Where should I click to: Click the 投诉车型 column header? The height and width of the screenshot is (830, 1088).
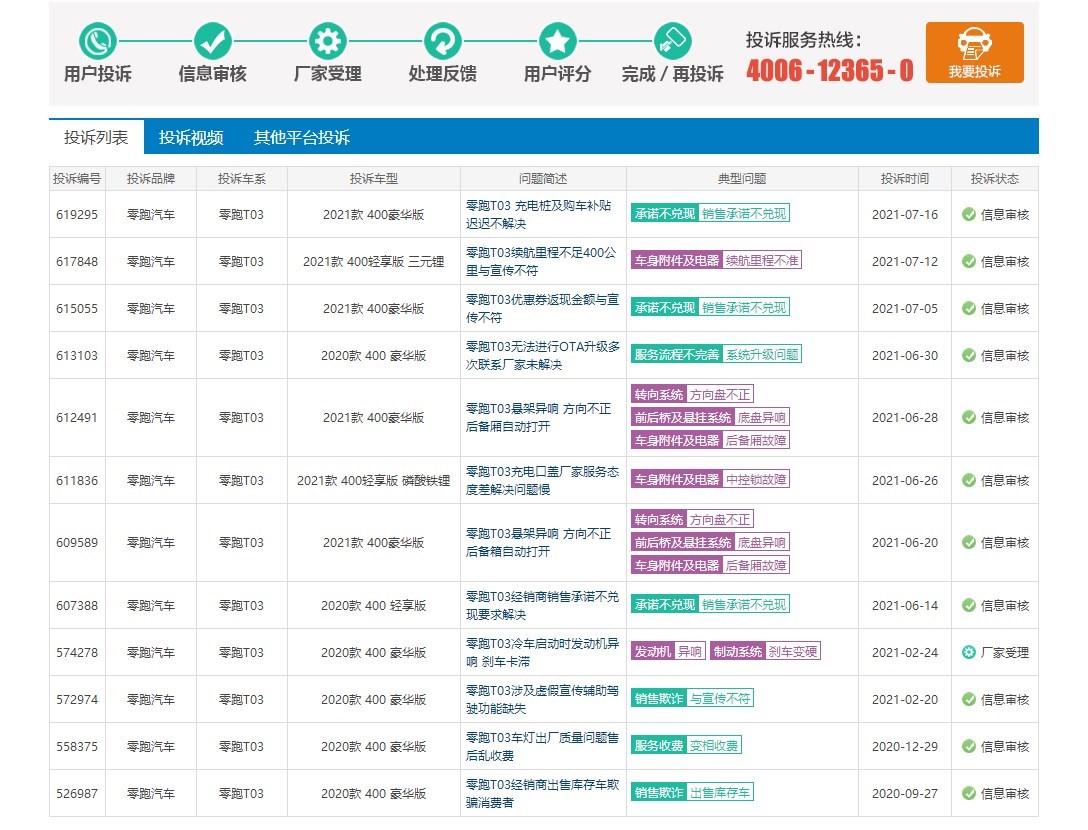pyautogui.click(x=373, y=178)
